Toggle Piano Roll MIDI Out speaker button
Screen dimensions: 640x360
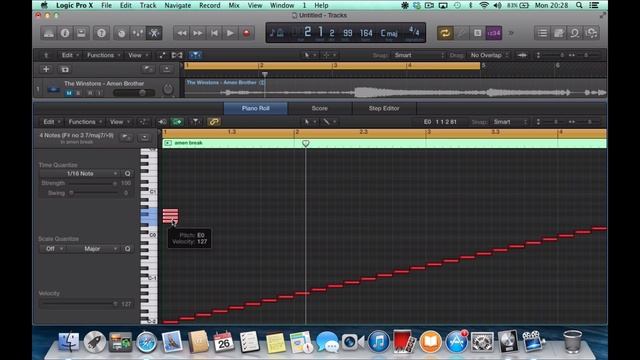coord(162,122)
